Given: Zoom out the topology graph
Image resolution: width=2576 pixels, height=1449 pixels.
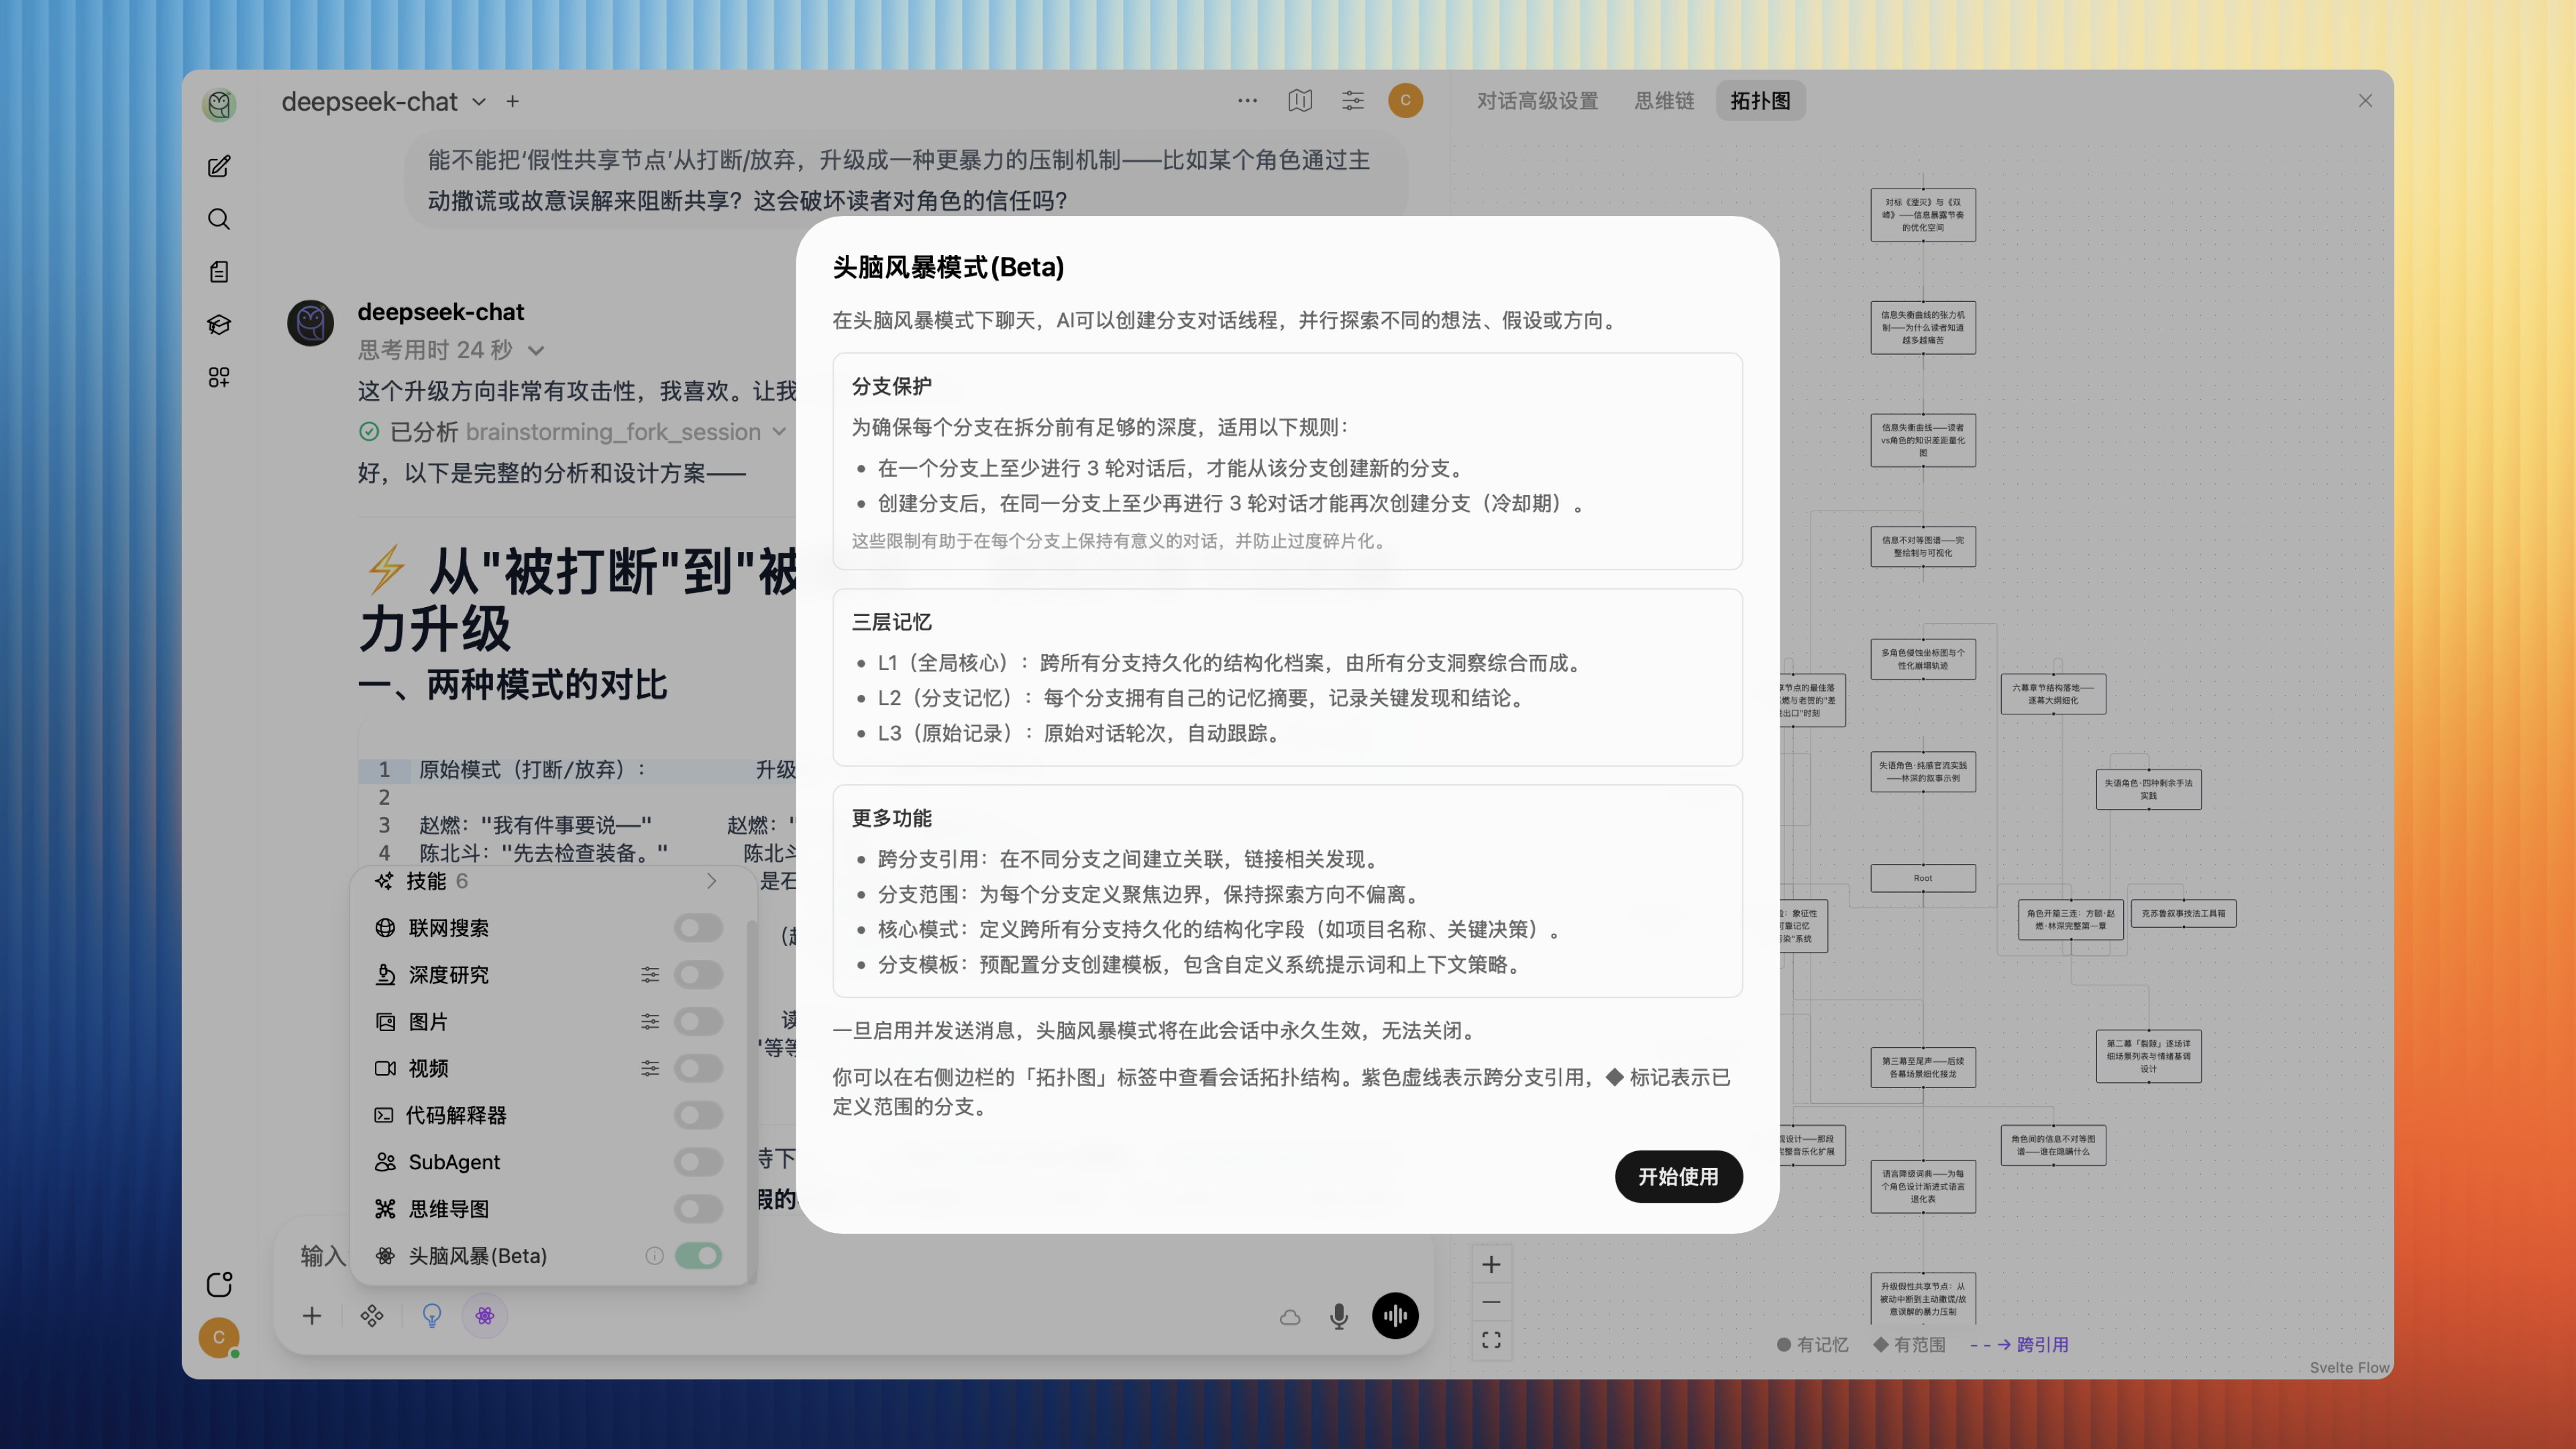Looking at the screenshot, I should (1491, 1302).
